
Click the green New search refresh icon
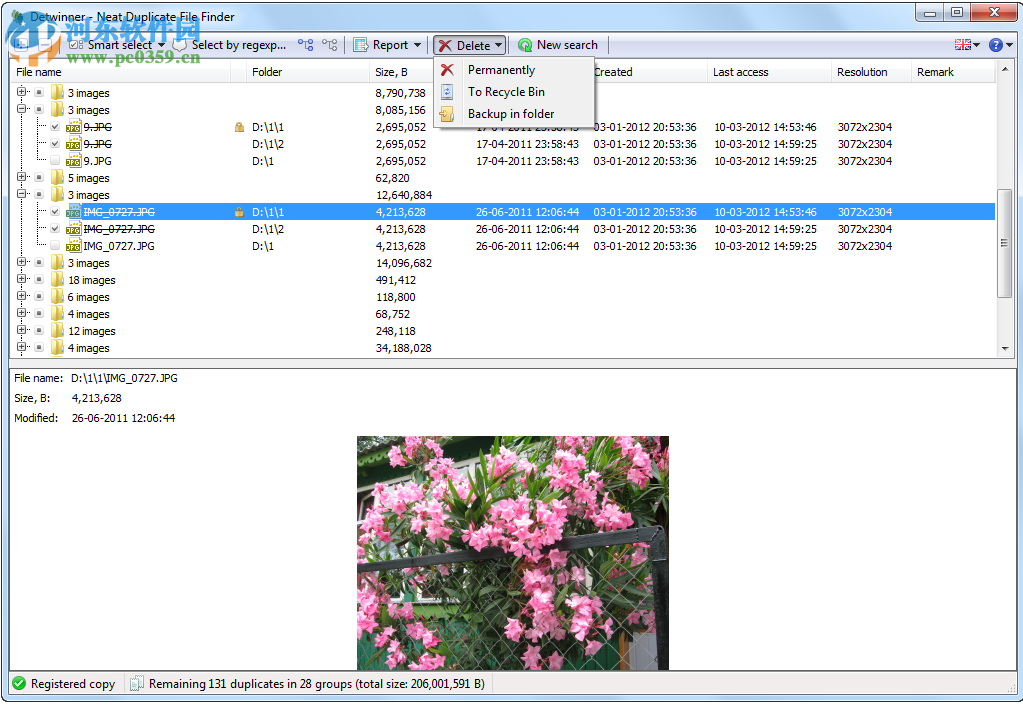(525, 45)
